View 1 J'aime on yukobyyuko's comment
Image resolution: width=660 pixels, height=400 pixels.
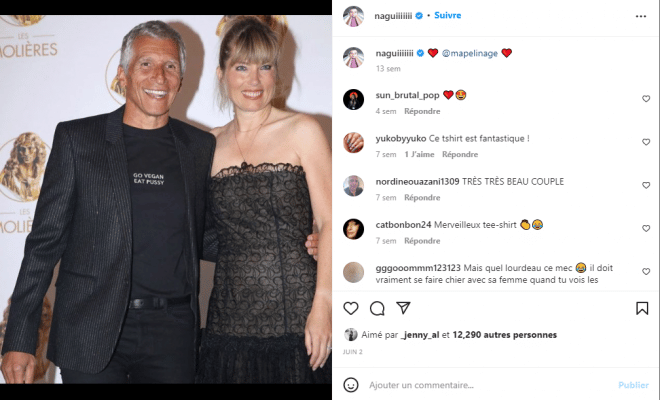pyautogui.click(x=419, y=155)
